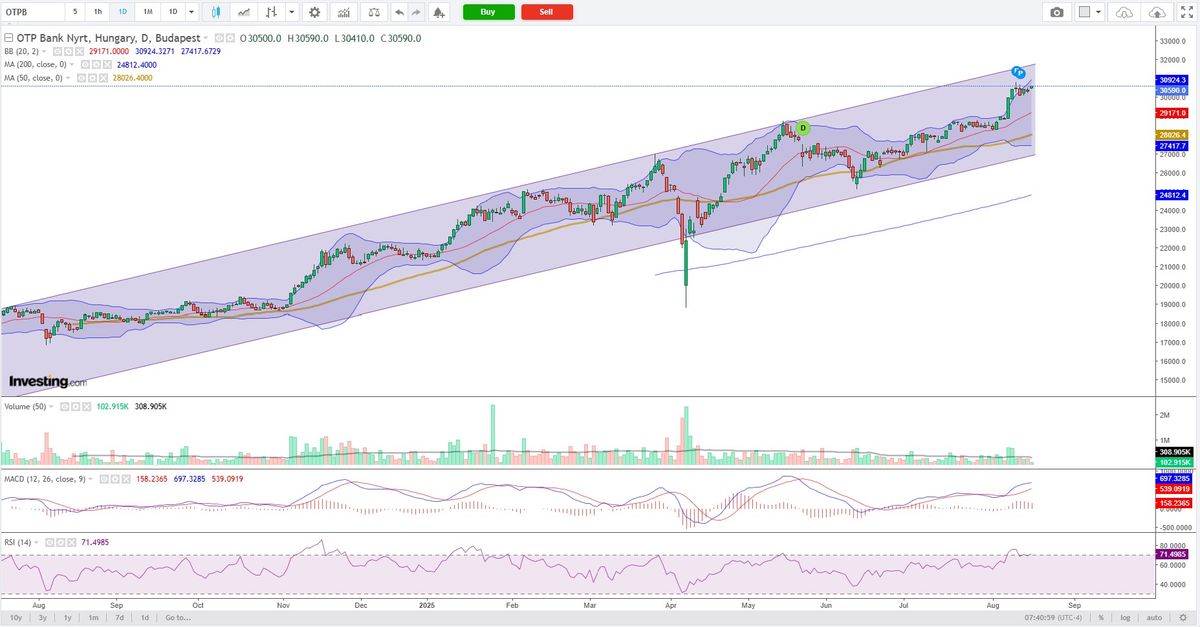The image size is (1200, 627).
Task: Switch to candlestick chart style
Action: (x=217, y=12)
